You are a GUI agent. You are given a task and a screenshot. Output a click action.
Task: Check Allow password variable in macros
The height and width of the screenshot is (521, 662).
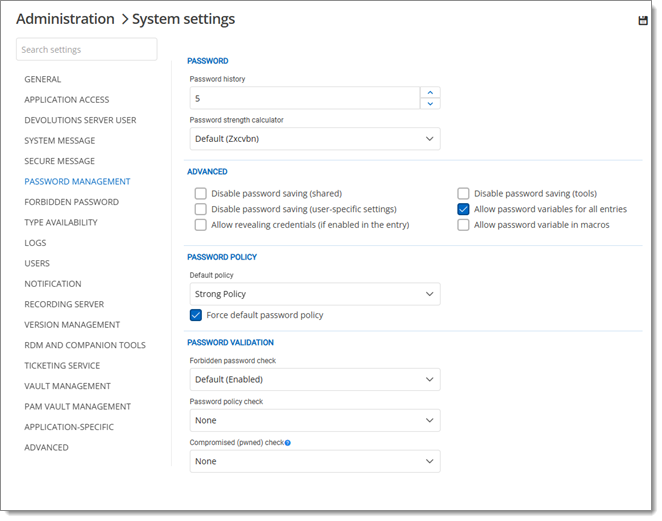[464, 225]
